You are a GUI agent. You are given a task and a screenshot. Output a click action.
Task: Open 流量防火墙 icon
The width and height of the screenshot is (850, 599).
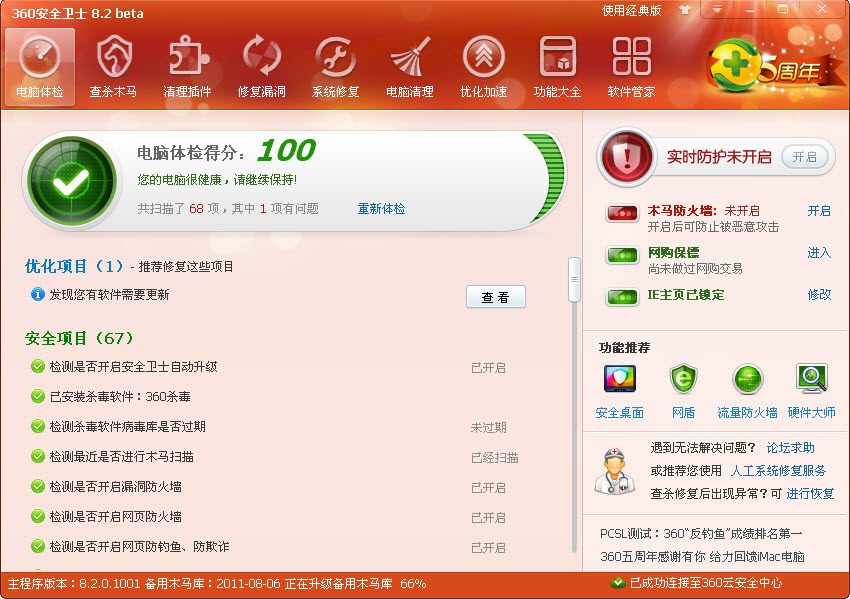748,379
